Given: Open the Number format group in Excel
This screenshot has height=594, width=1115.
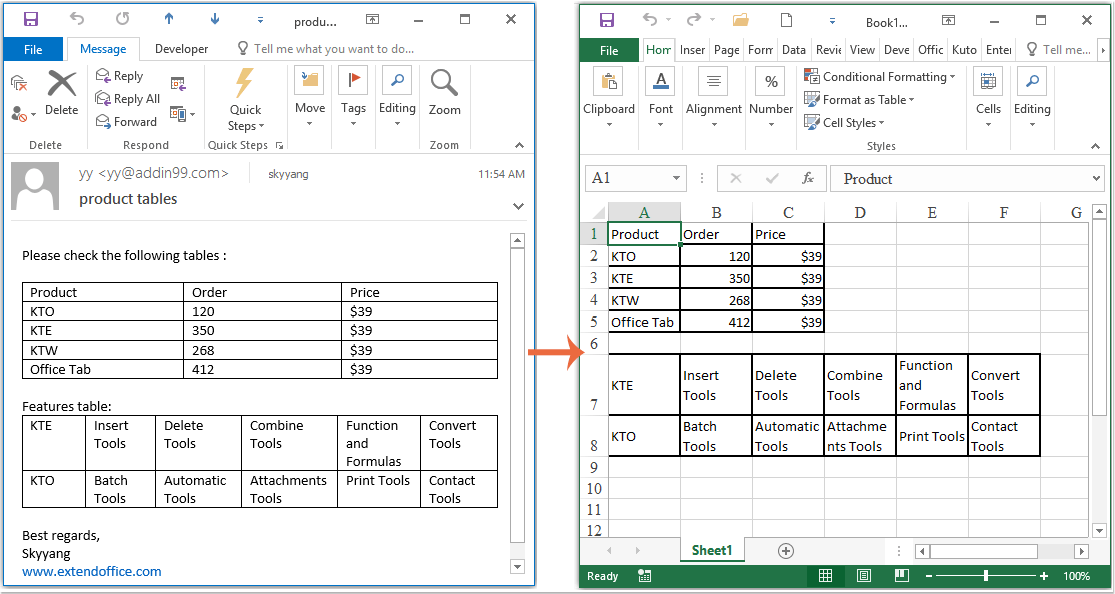Looking at the screenshot, I should (771, 99).
